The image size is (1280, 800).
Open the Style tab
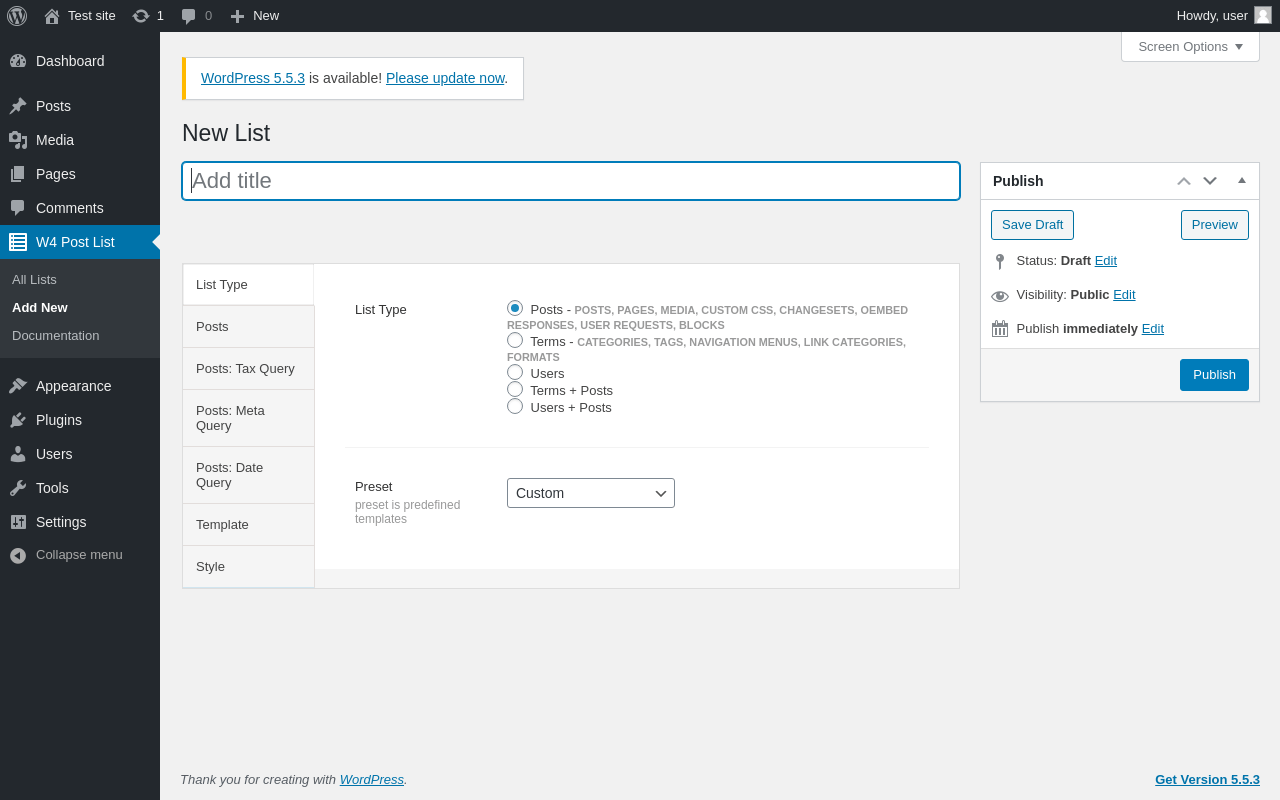tap(248, 567)
